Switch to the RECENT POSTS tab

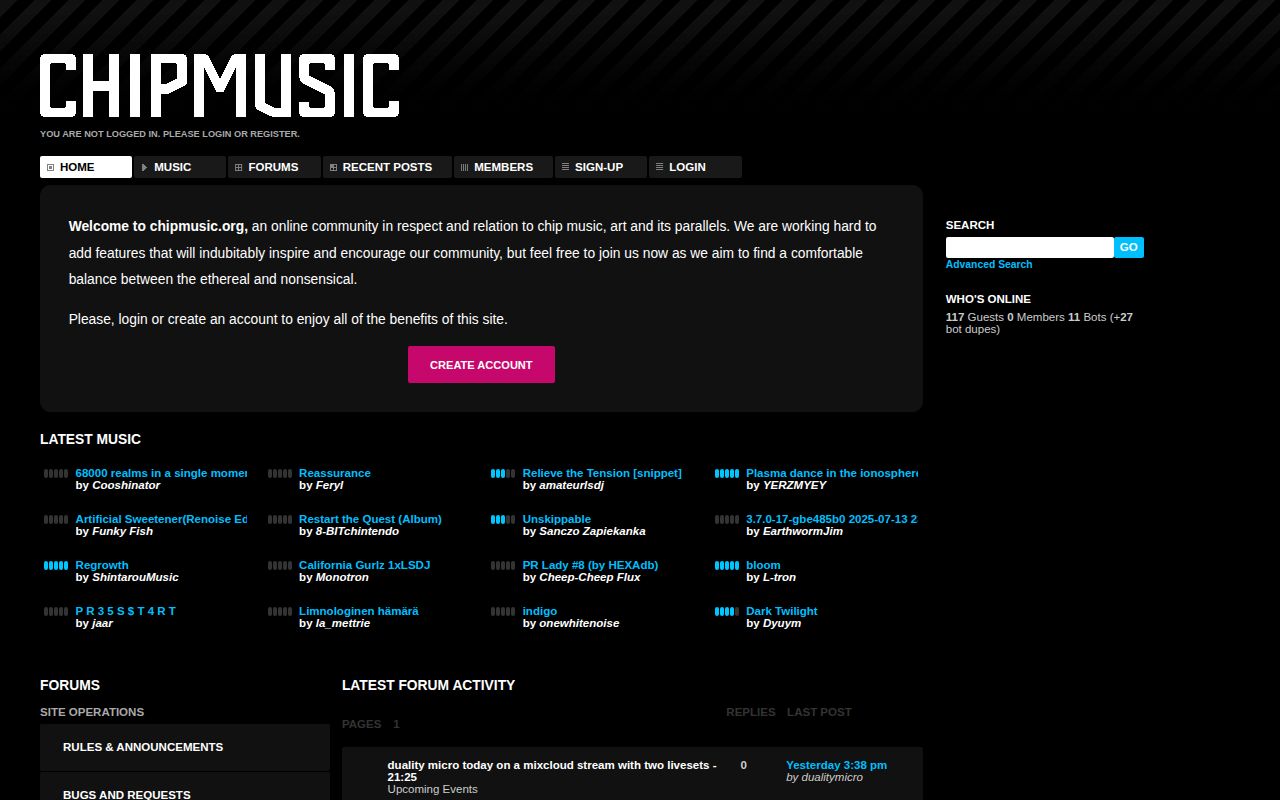[387, 167]
